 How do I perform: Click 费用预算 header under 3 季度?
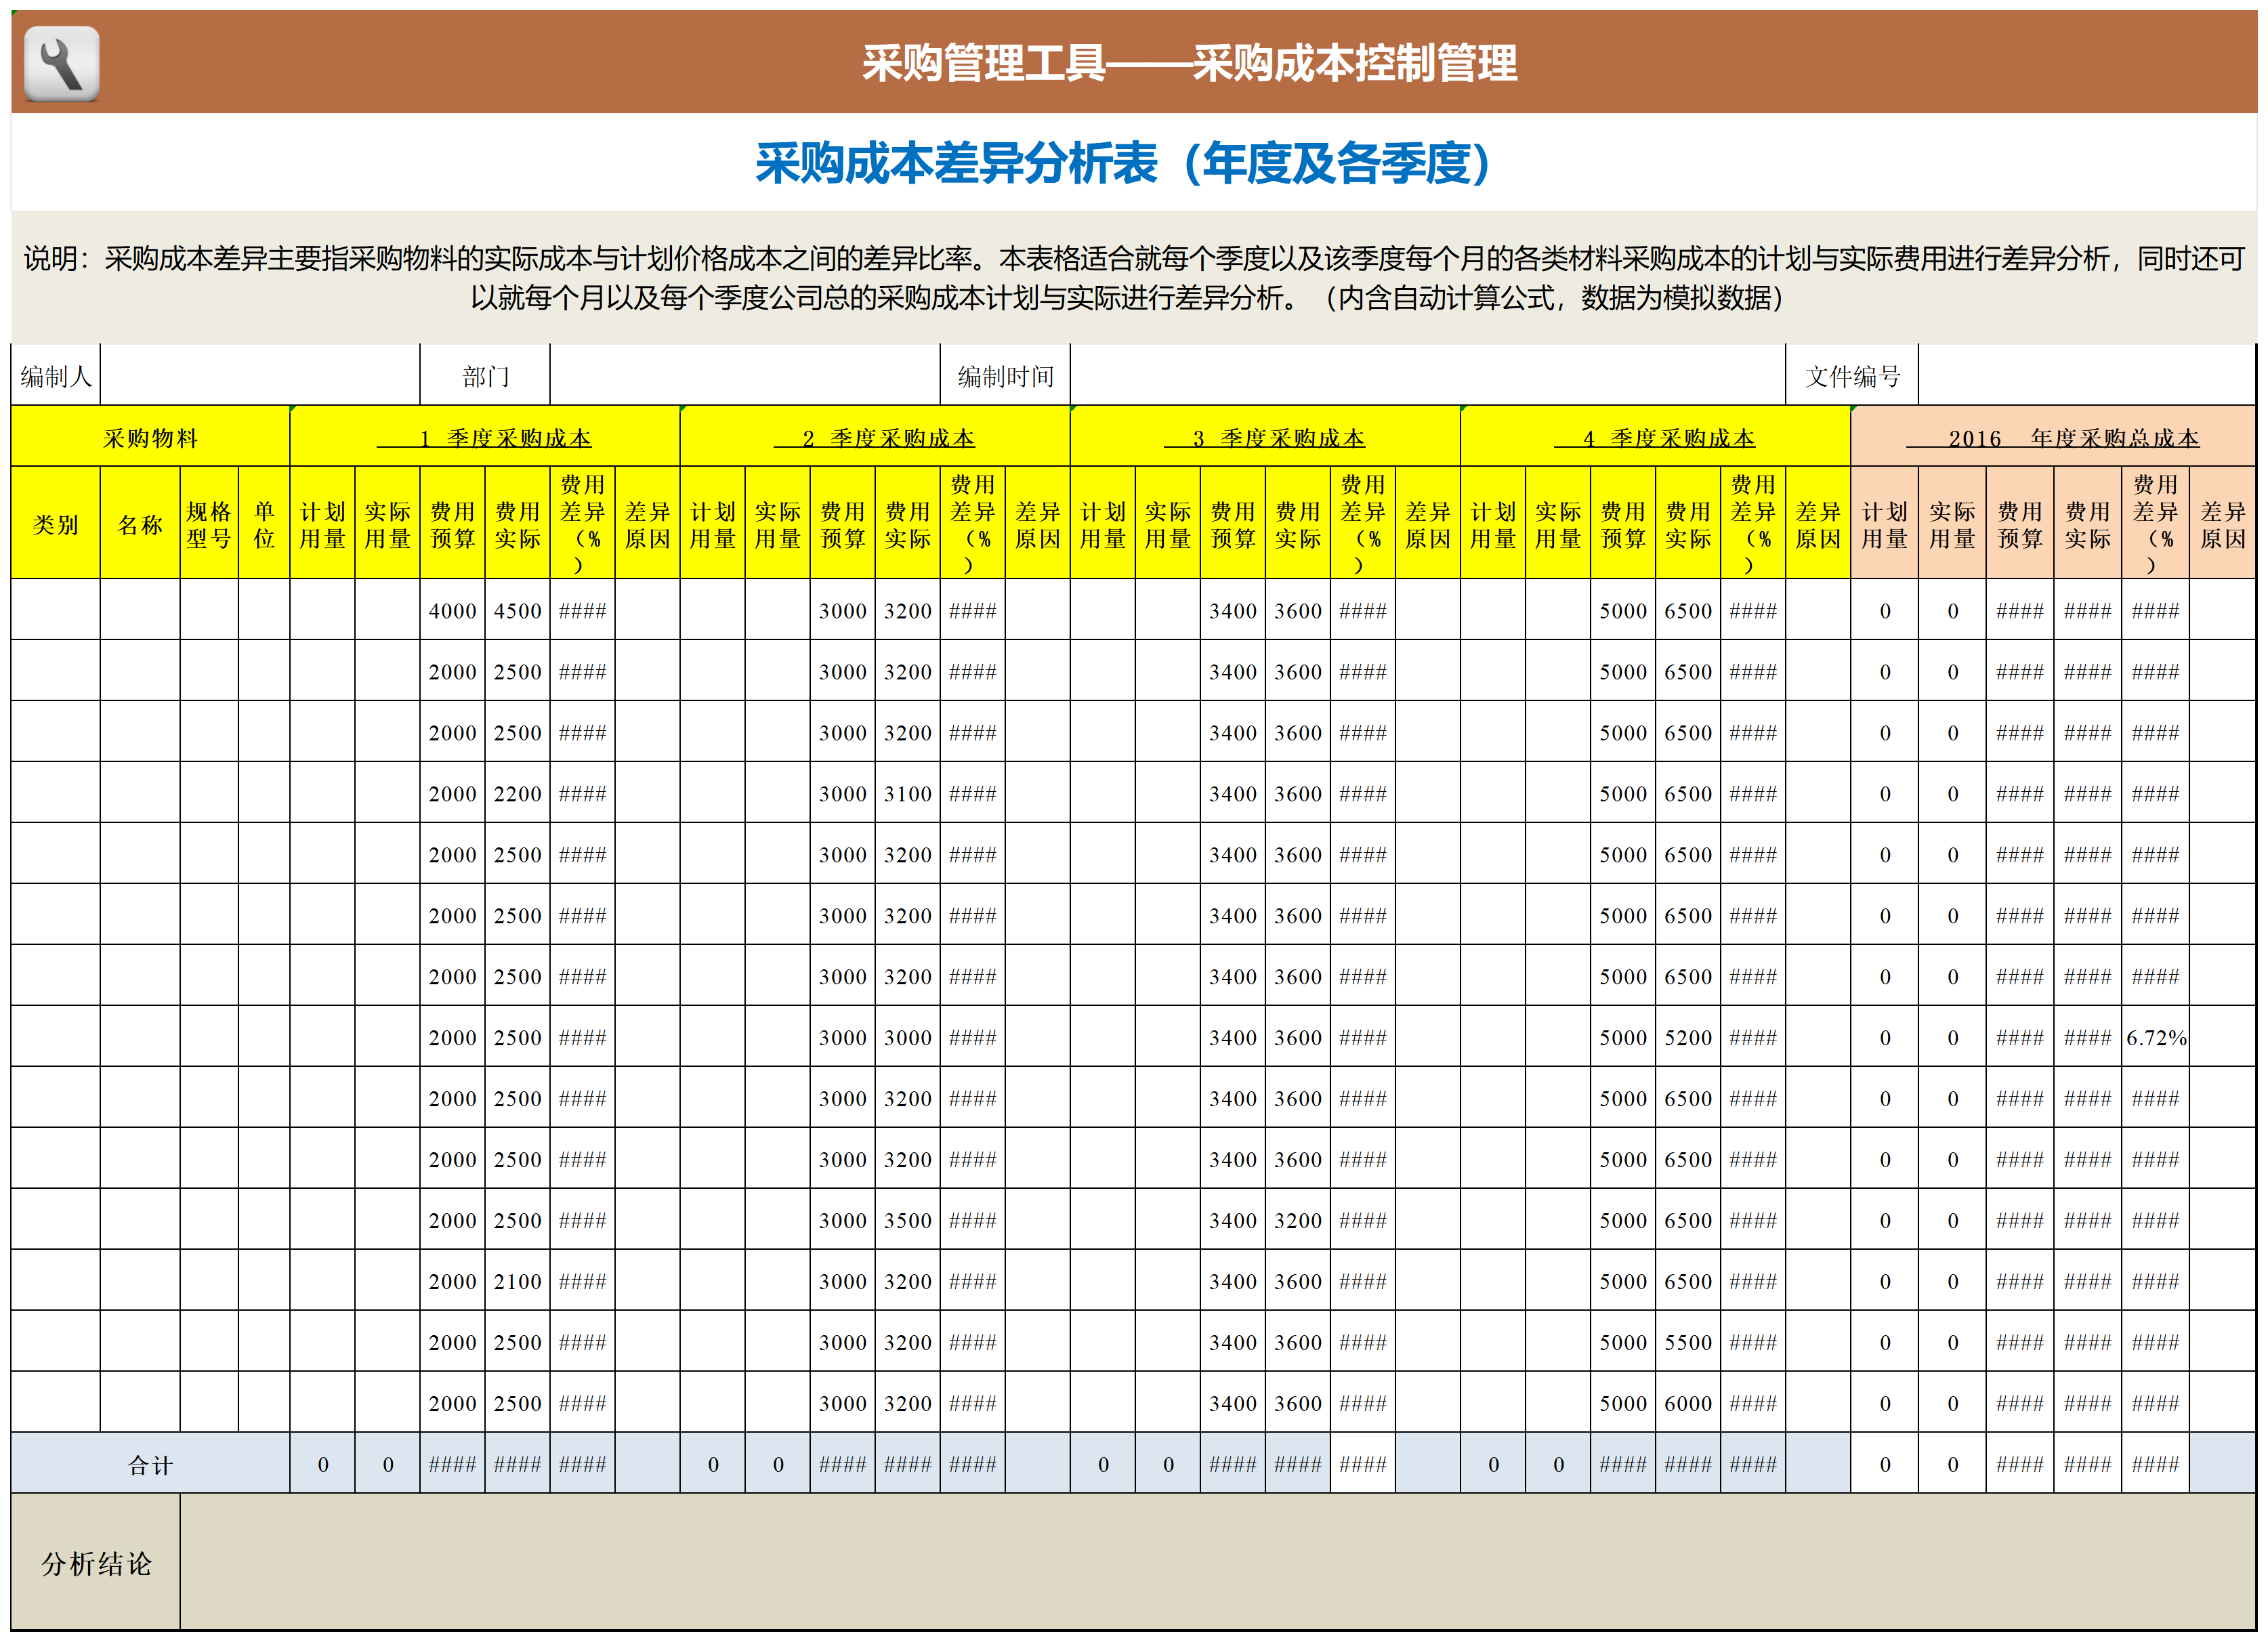coord(1233,523)
